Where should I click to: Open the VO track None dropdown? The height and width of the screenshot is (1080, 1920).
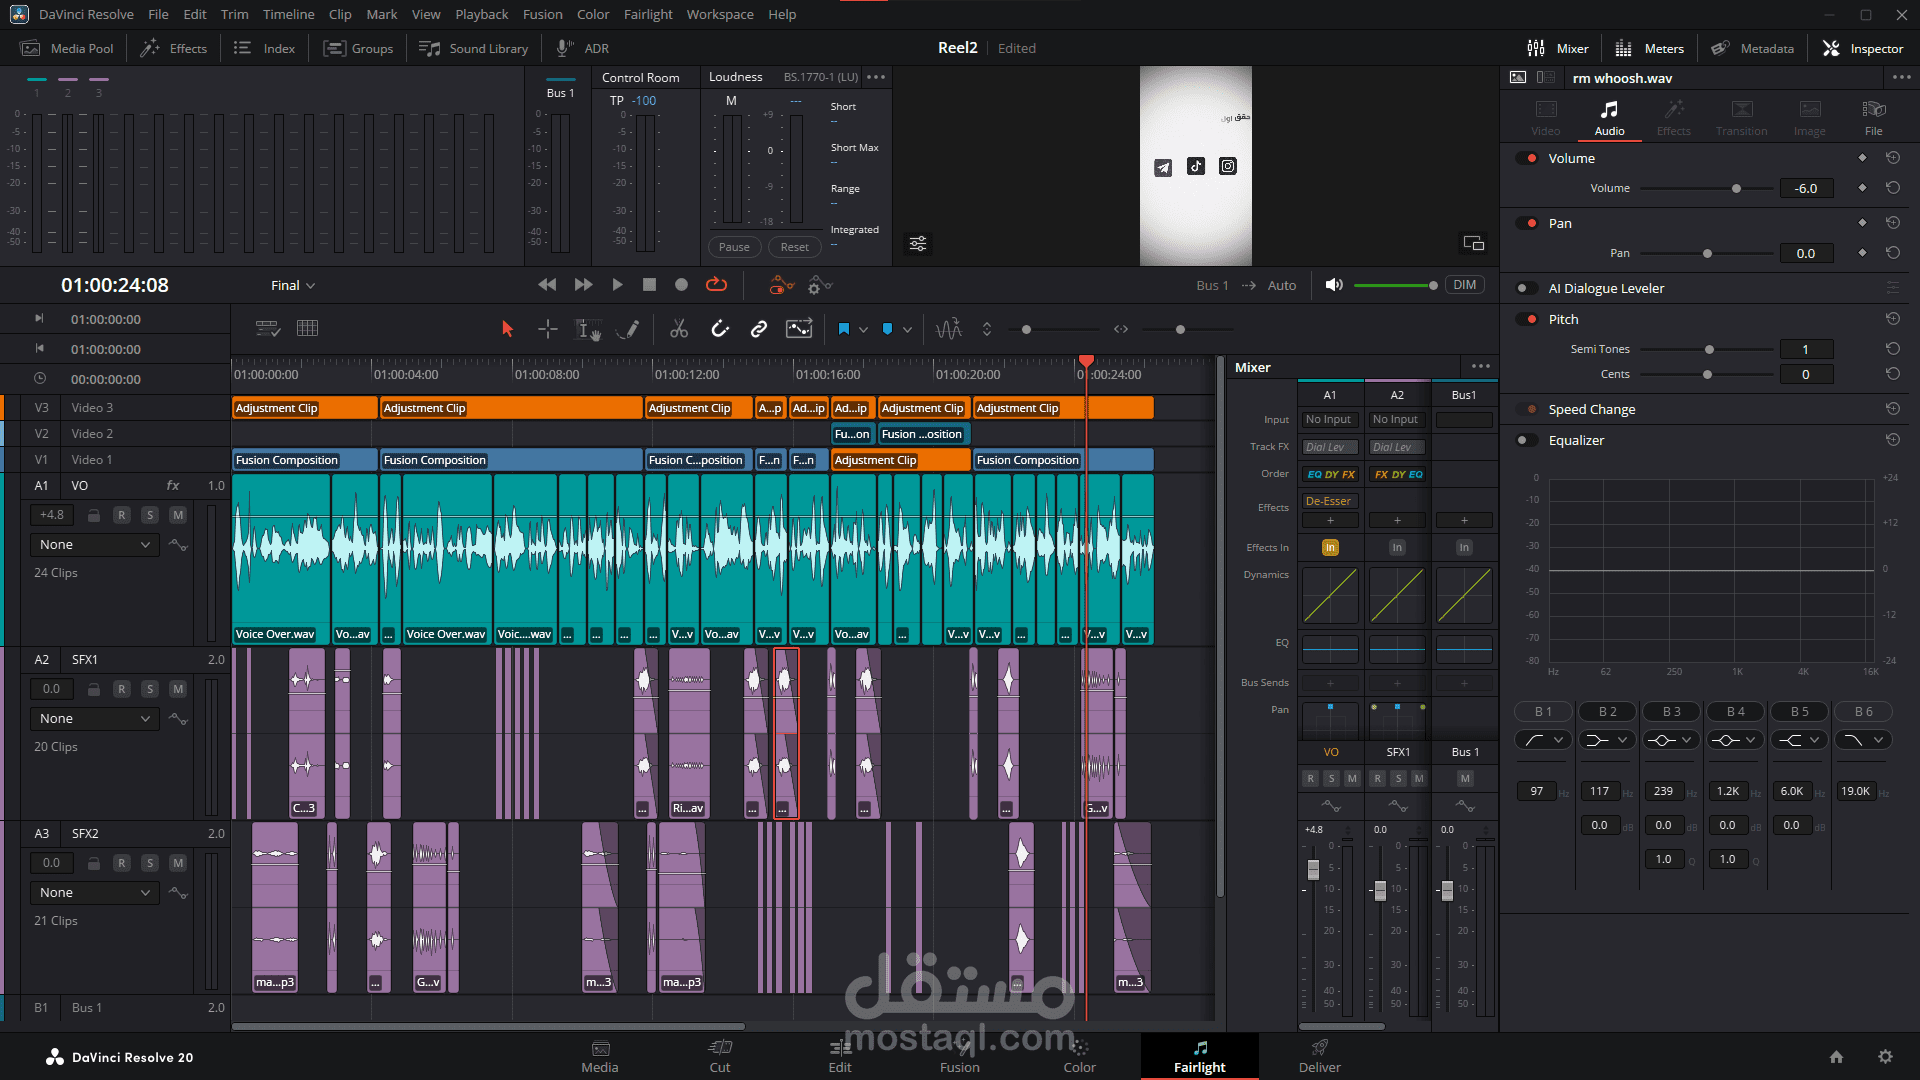click(94, 545)
